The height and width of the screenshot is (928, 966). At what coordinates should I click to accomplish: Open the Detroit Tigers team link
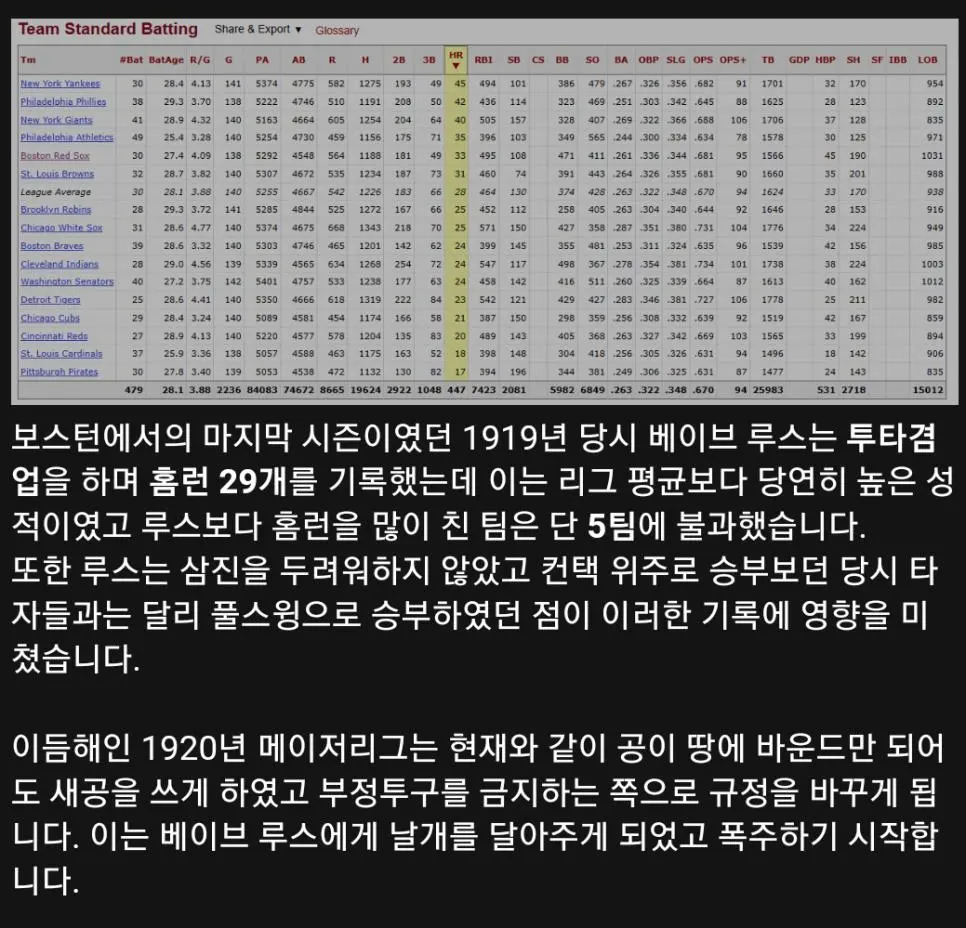(x=50, y=300)
